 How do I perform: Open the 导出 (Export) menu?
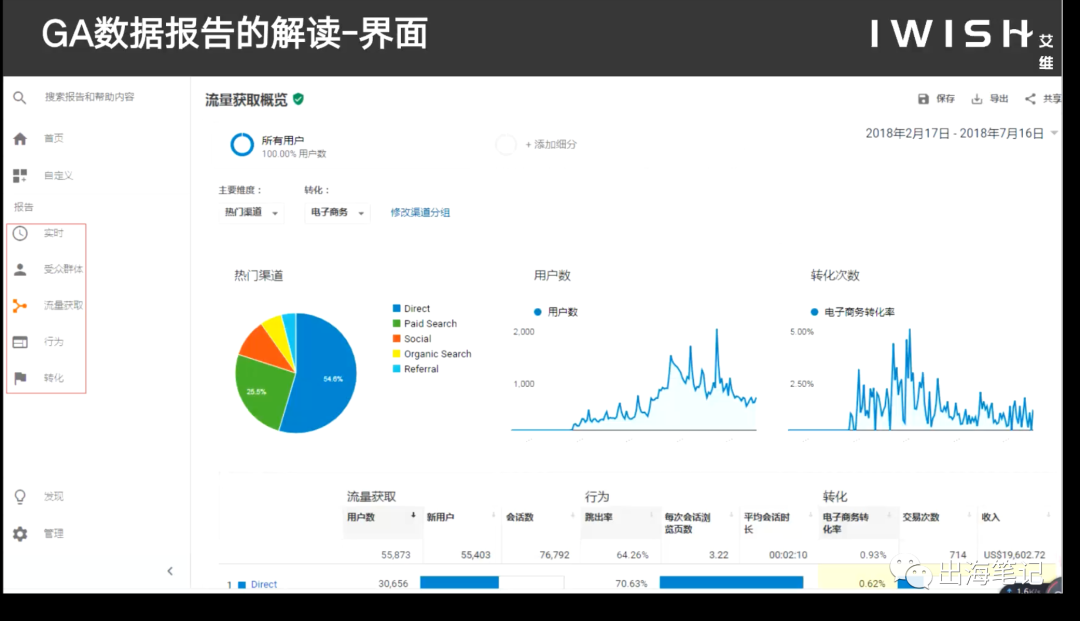point(988,97)
